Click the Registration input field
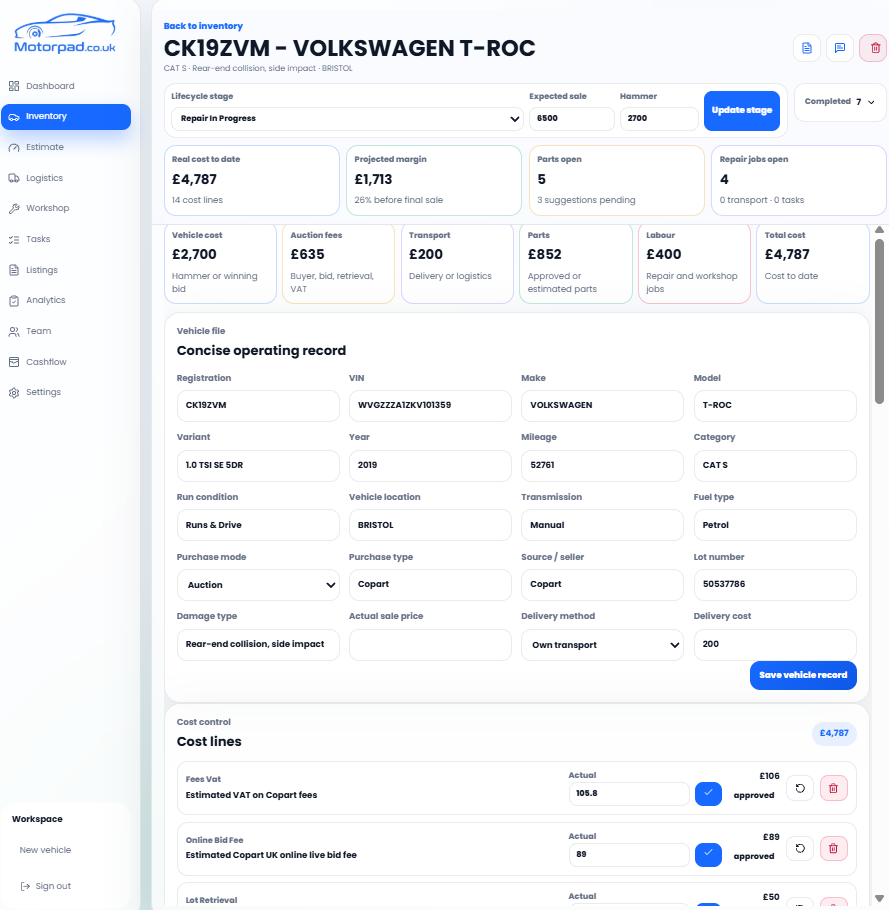 258,406
